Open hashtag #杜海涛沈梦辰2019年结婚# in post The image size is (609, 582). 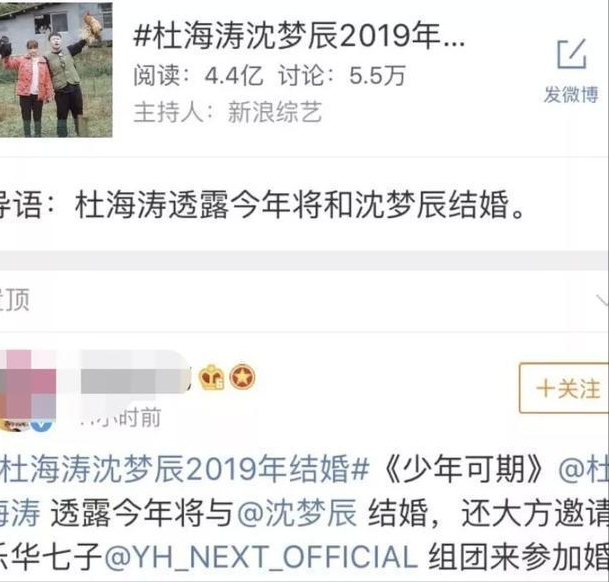pos(184,469)
